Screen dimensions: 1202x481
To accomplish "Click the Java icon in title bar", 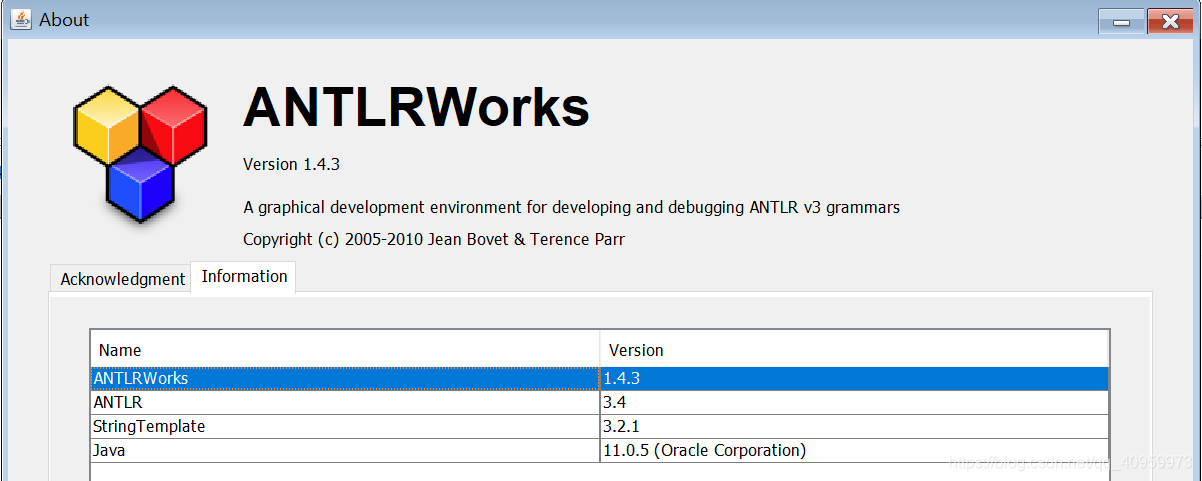I will click(20, 19).
